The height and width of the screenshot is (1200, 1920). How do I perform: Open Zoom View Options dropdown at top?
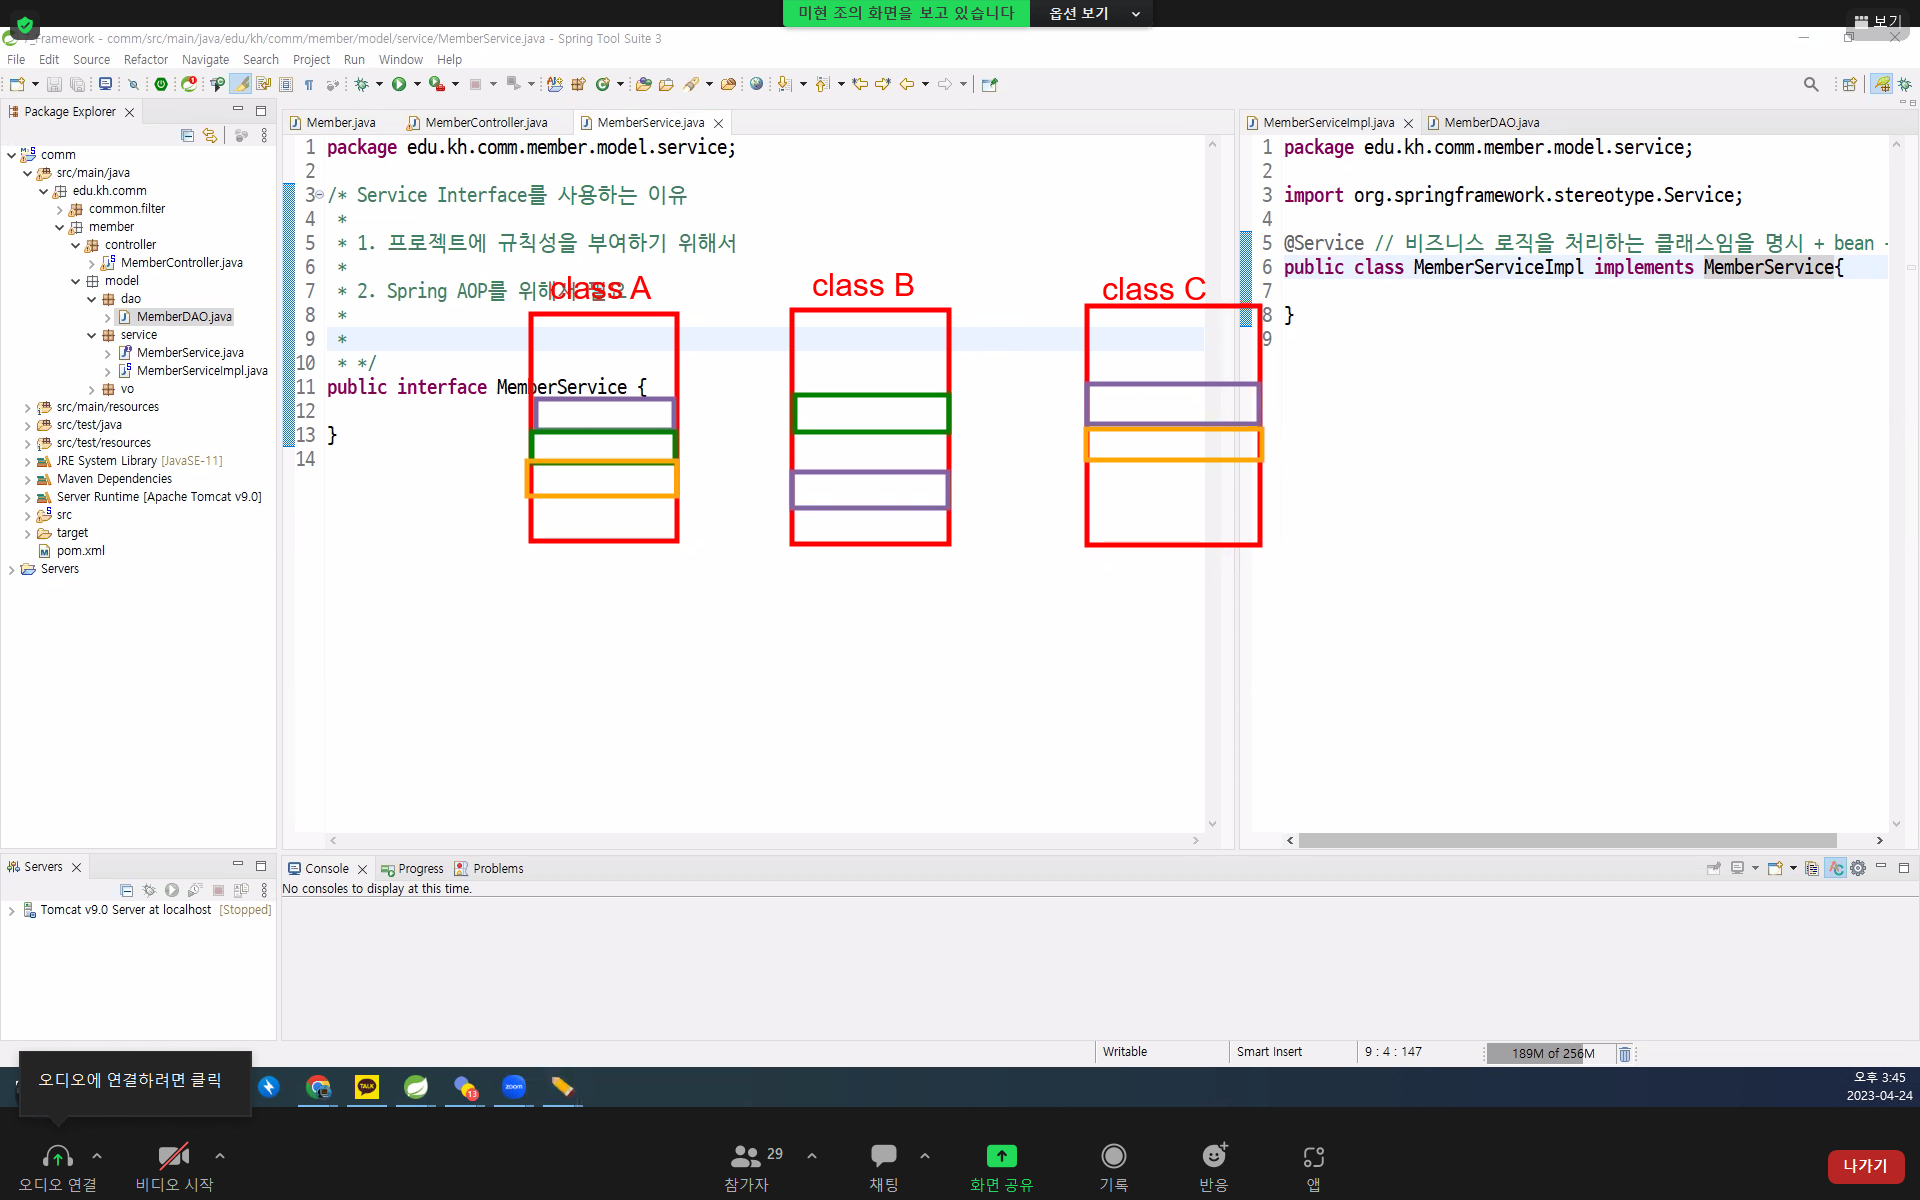[1092, 13]
